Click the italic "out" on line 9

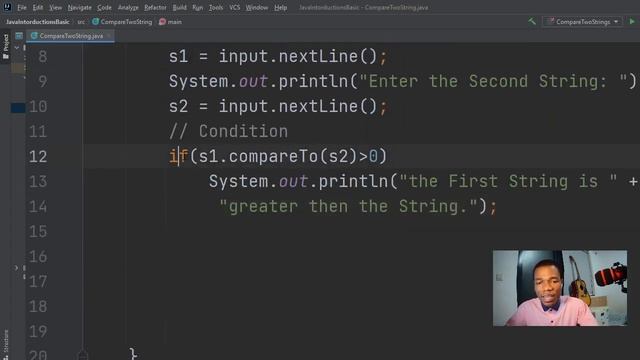click(253, 81)
